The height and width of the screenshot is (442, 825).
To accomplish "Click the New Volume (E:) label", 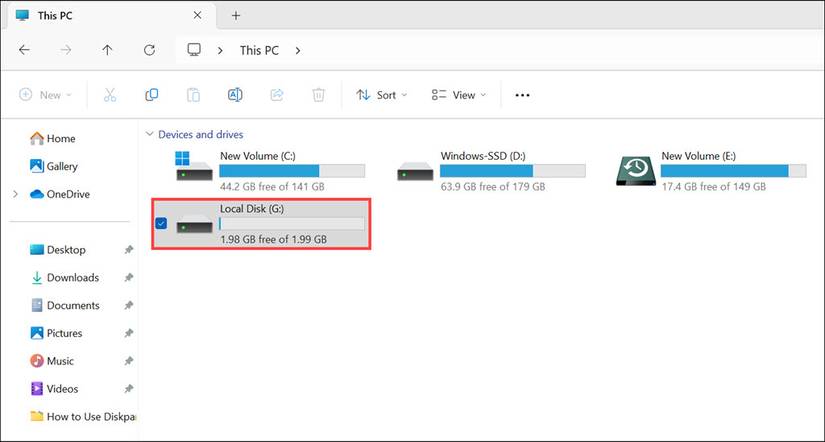I will tap(698, 156).
